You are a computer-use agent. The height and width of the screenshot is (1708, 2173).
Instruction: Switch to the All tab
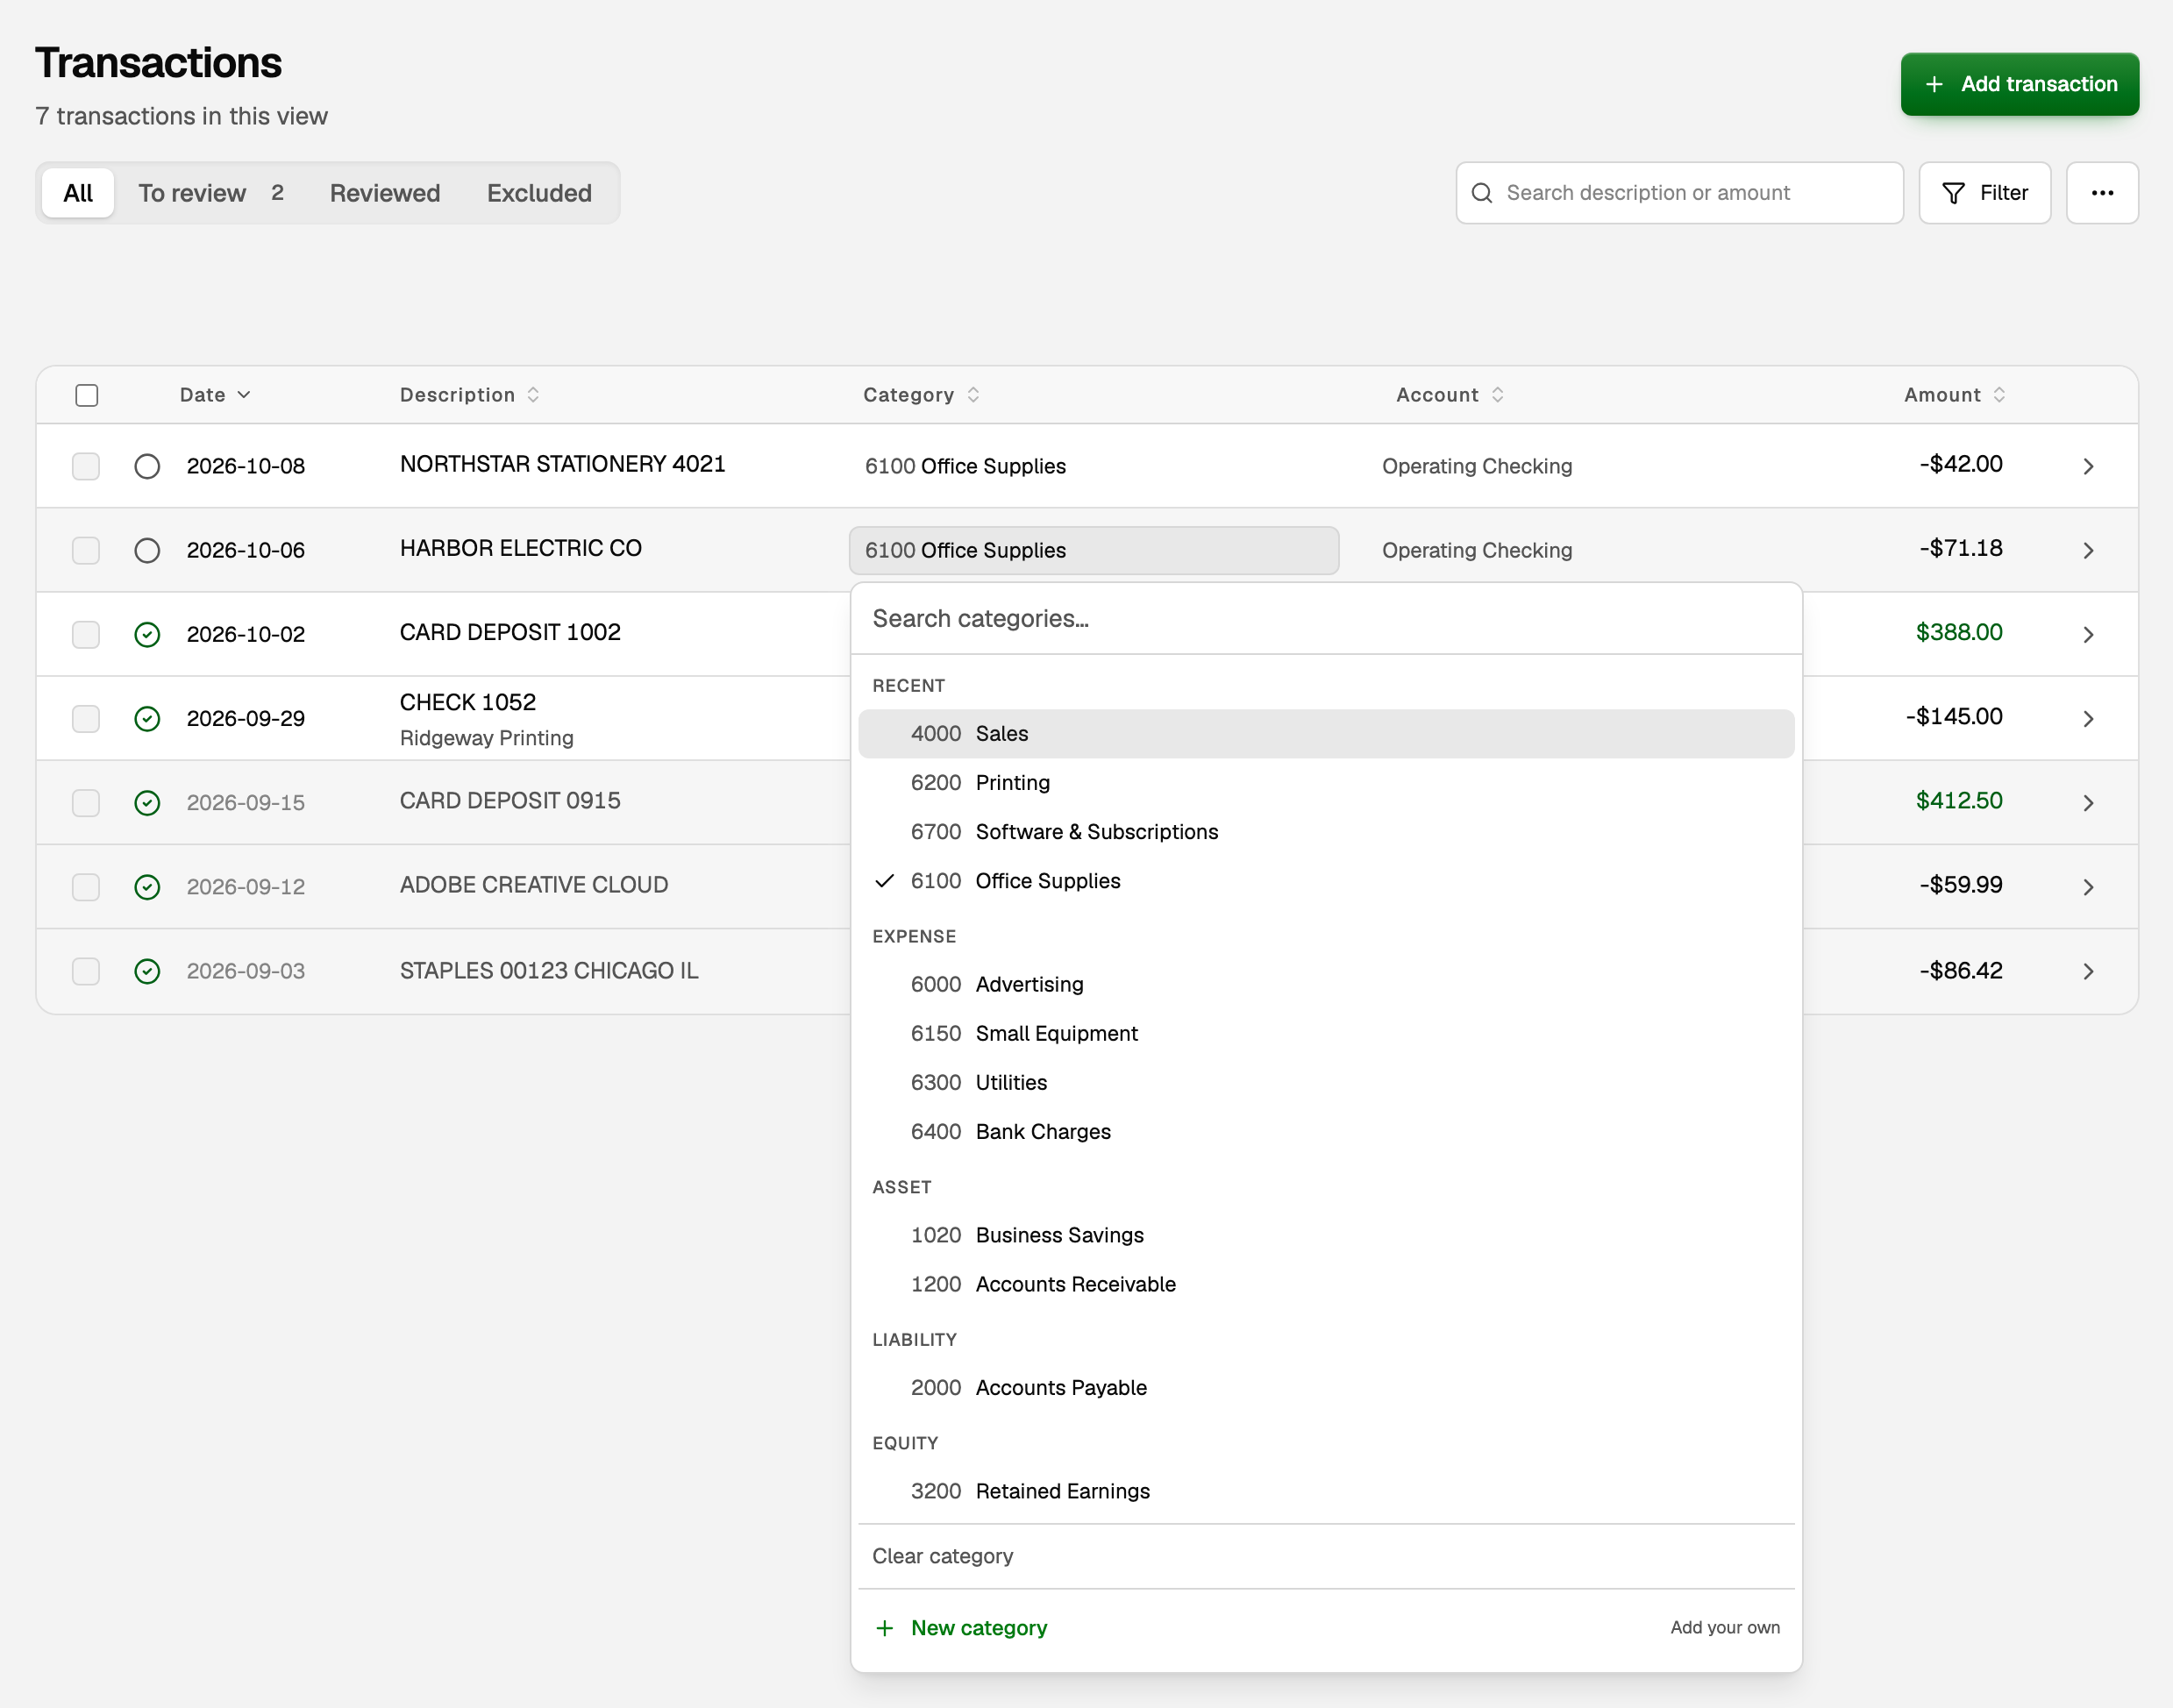click(x=78, y=193)
